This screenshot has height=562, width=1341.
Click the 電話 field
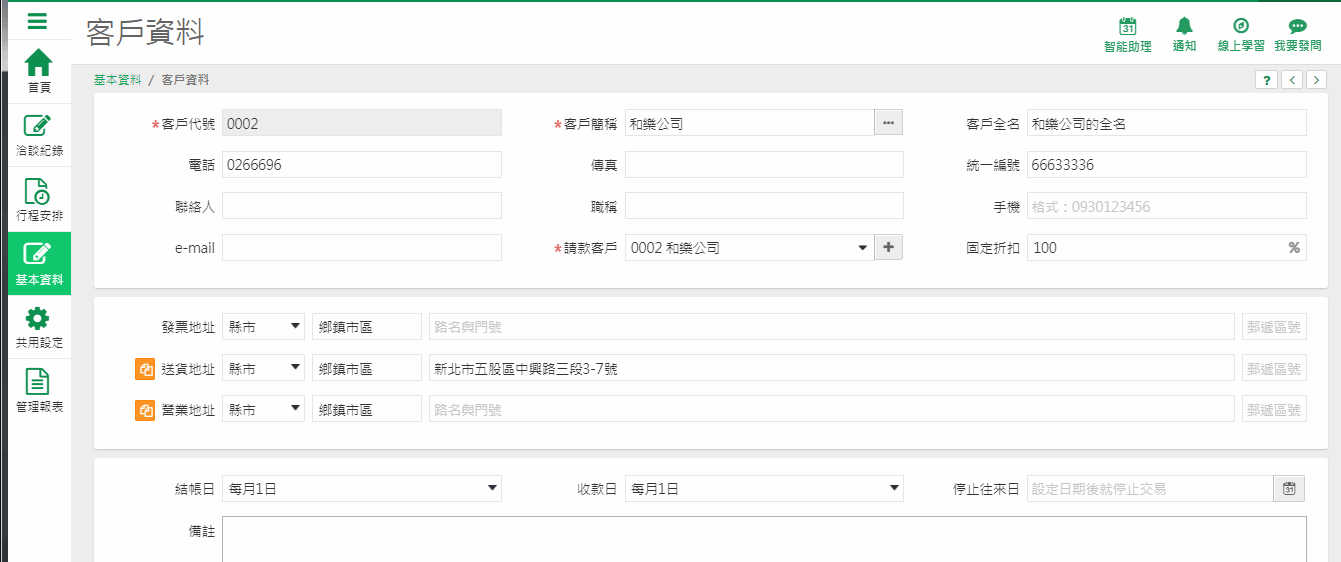point(362,165)
